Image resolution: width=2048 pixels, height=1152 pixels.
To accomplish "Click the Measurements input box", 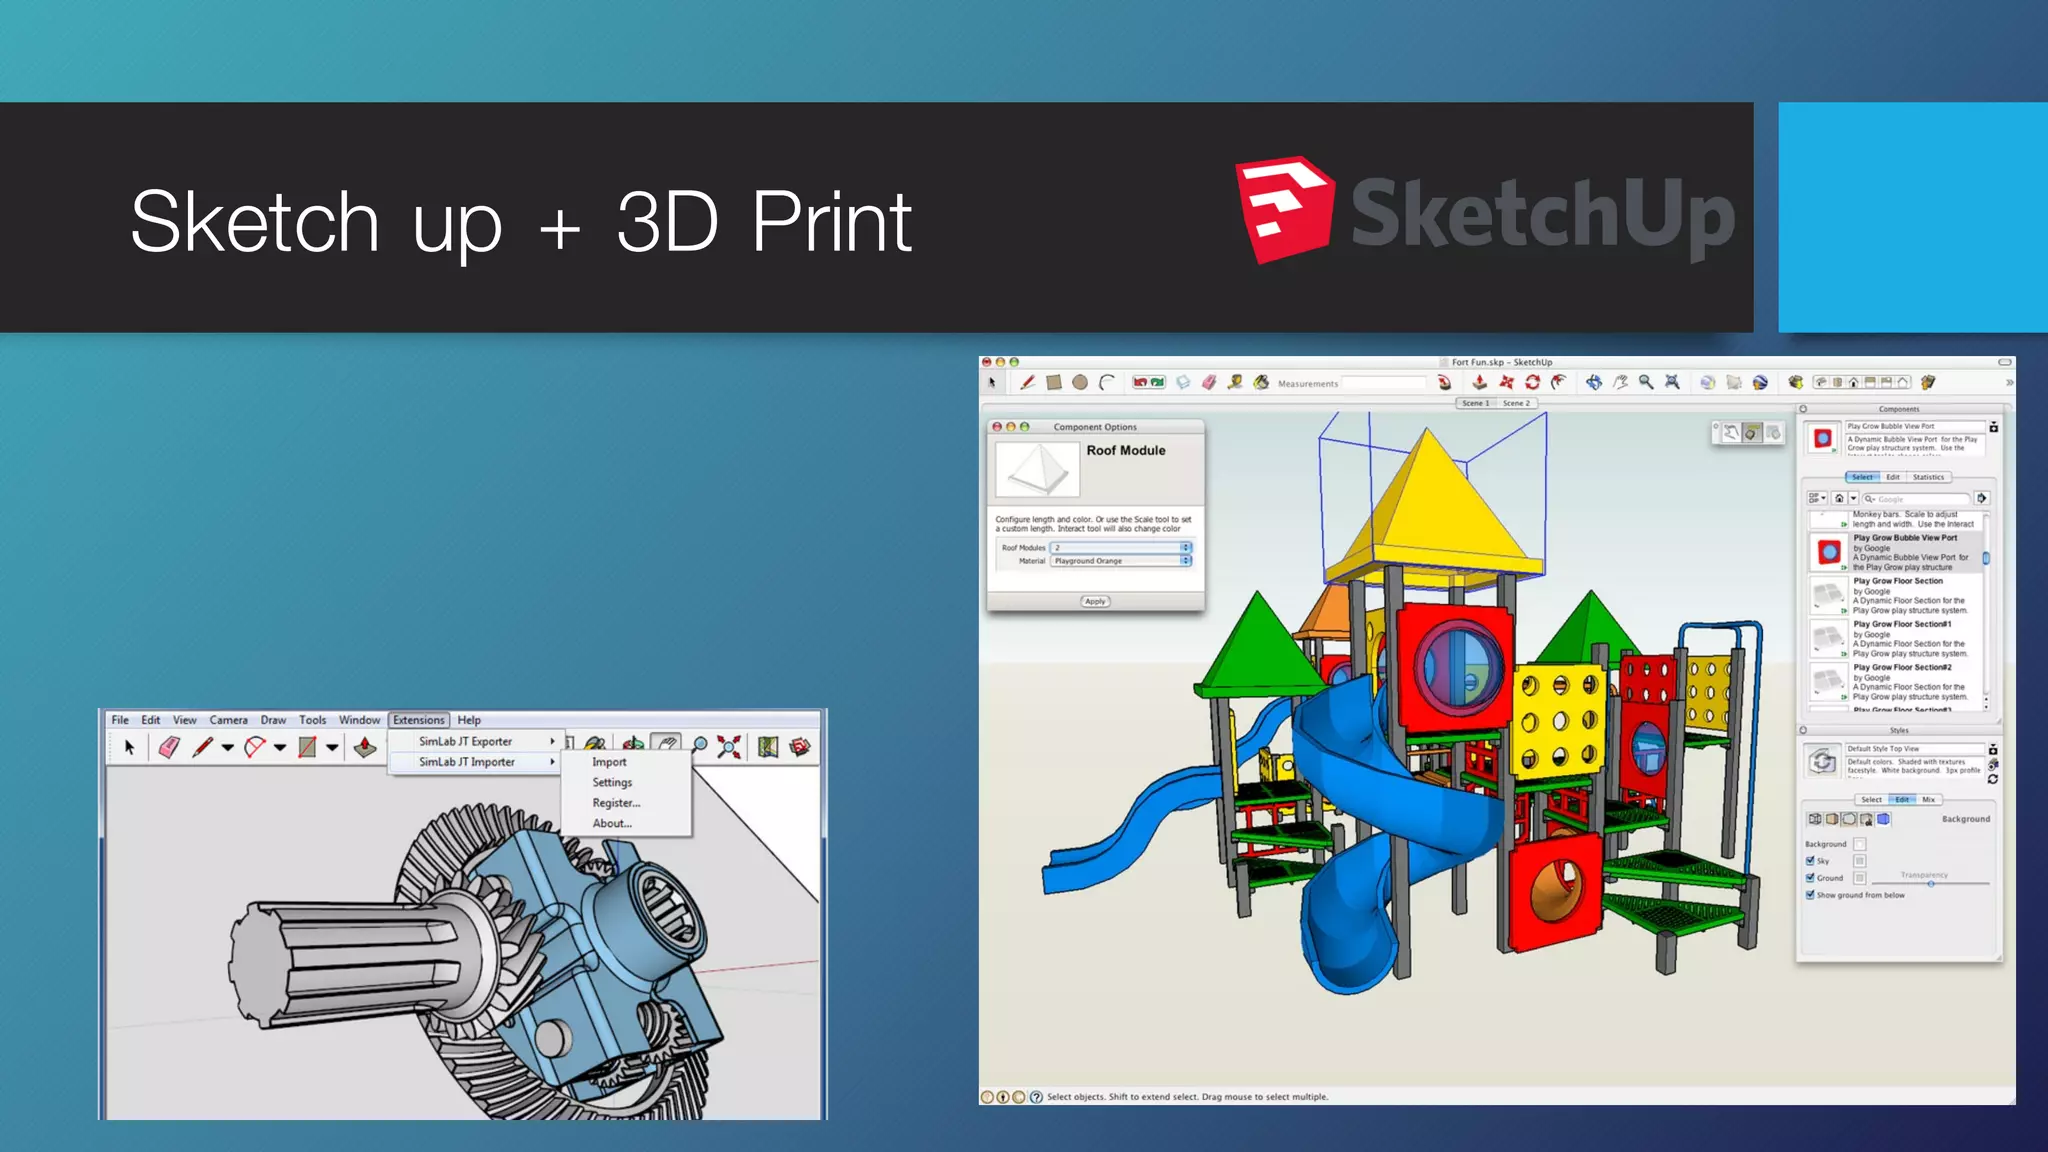I will (1384, 383).
